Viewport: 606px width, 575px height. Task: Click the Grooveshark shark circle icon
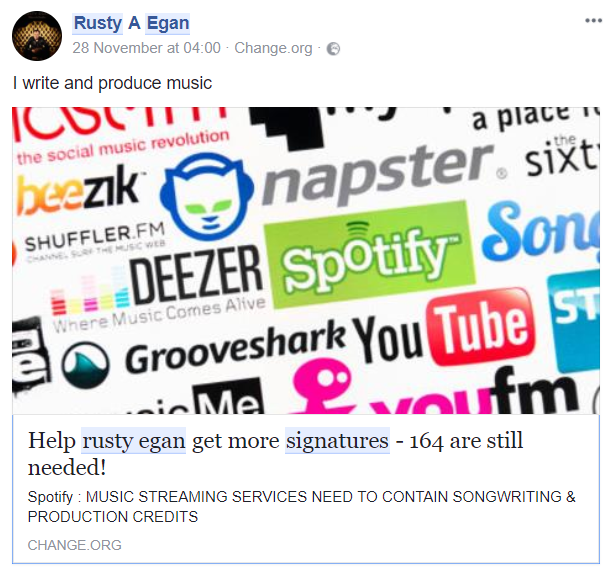pyautogui.click(x=86, y=365)
